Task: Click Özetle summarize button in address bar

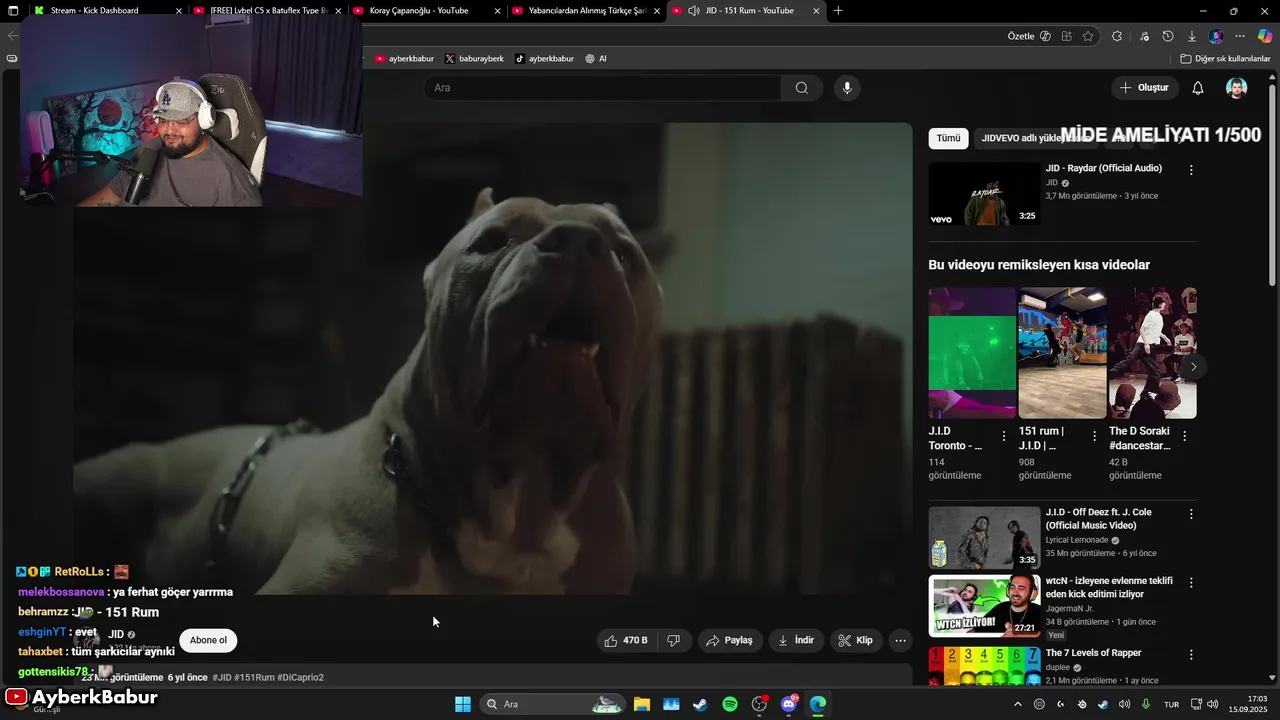Action: pos(1029,36)
